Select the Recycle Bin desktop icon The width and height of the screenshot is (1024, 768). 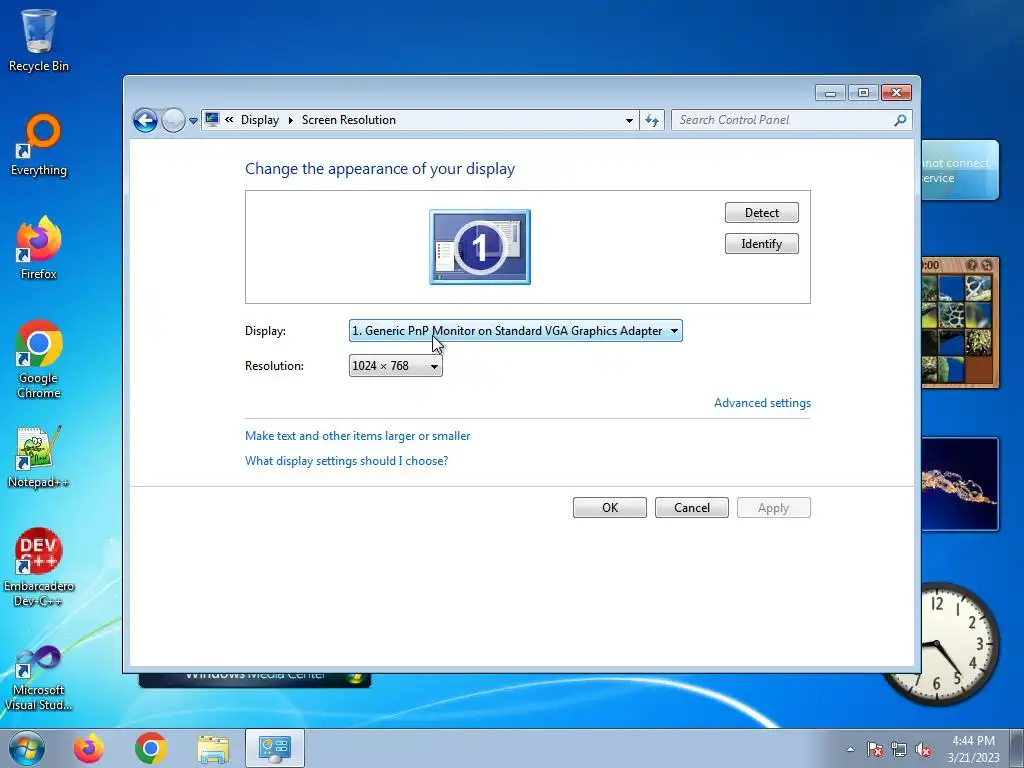39,39
